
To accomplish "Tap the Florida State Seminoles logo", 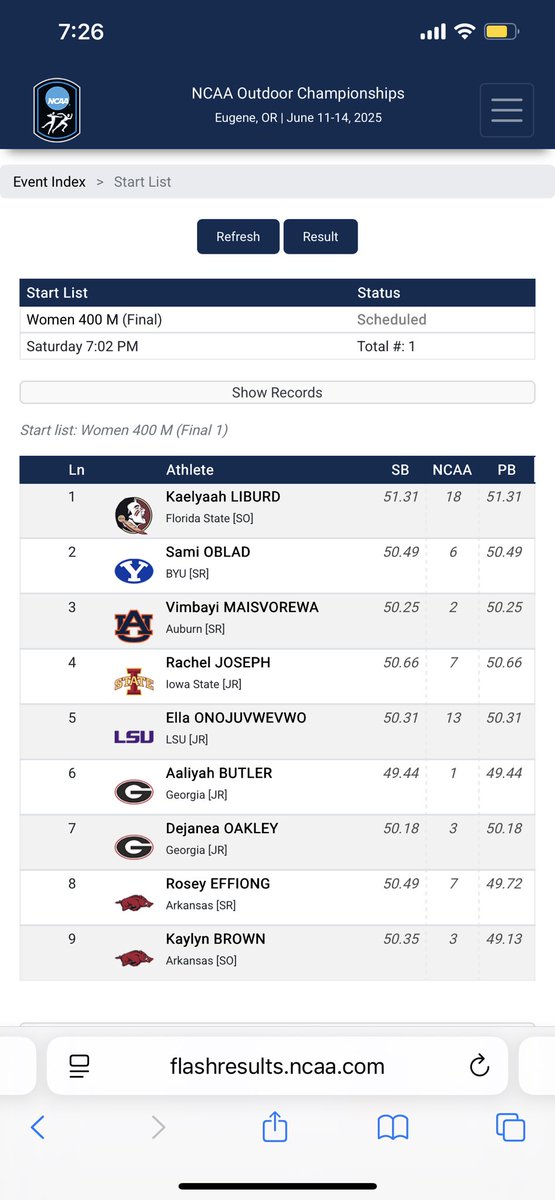I will (x=134, y=514).
